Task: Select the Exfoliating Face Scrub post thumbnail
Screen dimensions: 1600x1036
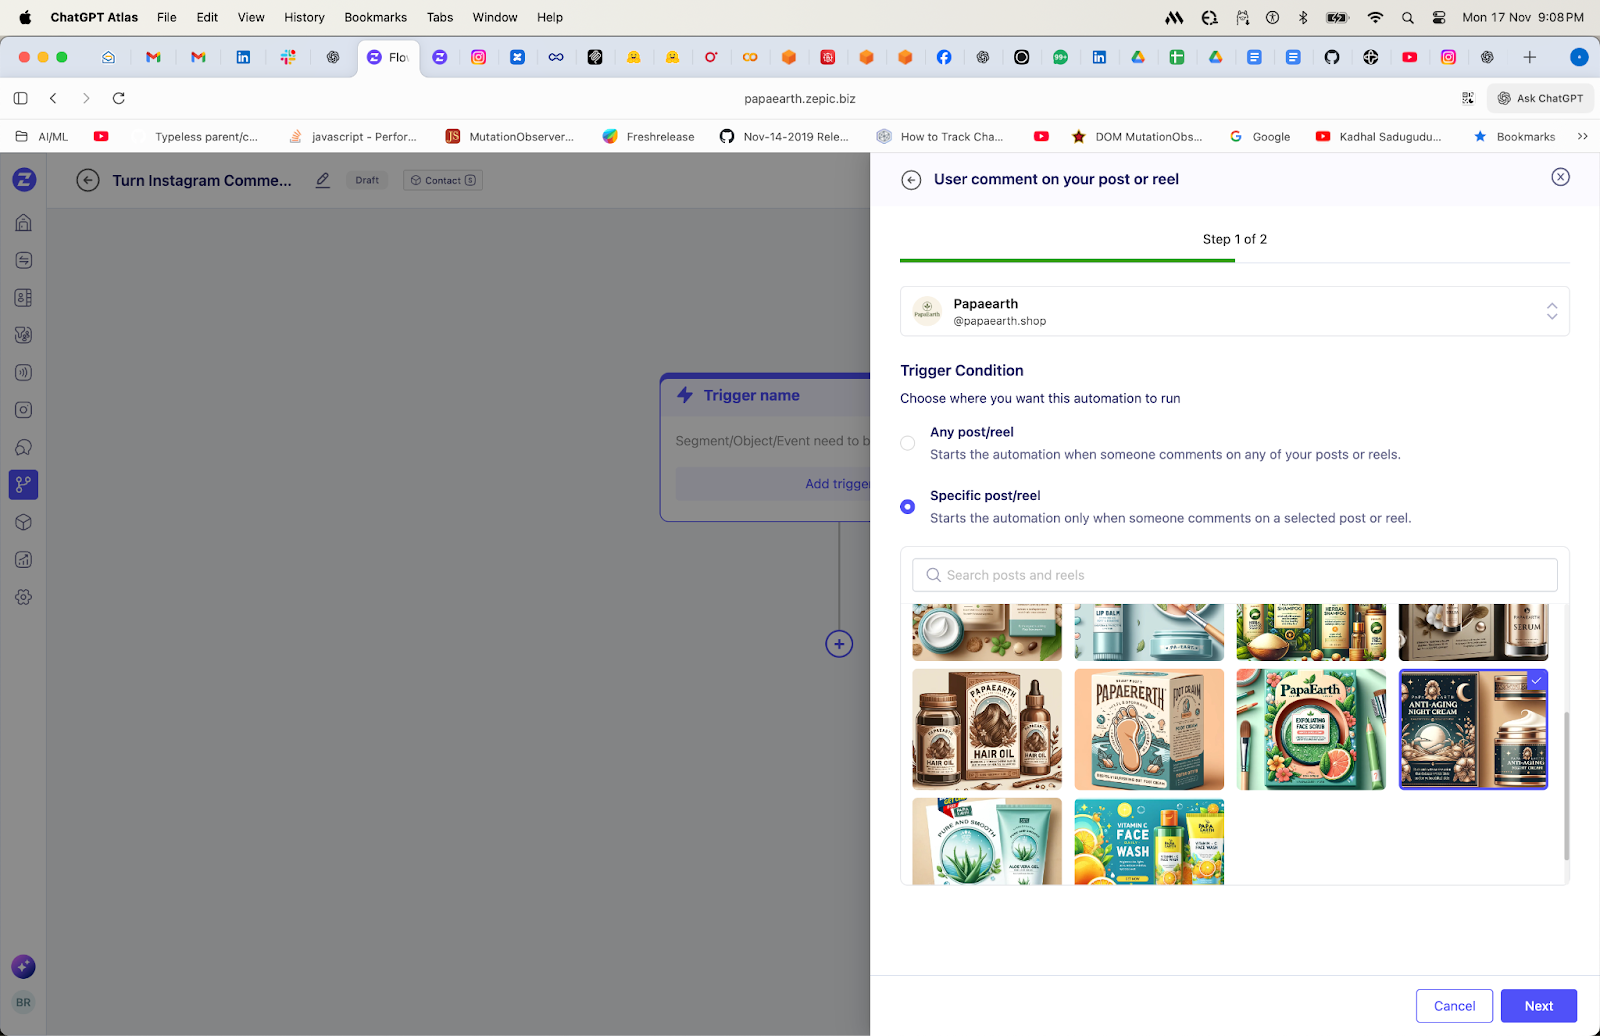Action: (1311, 730)
